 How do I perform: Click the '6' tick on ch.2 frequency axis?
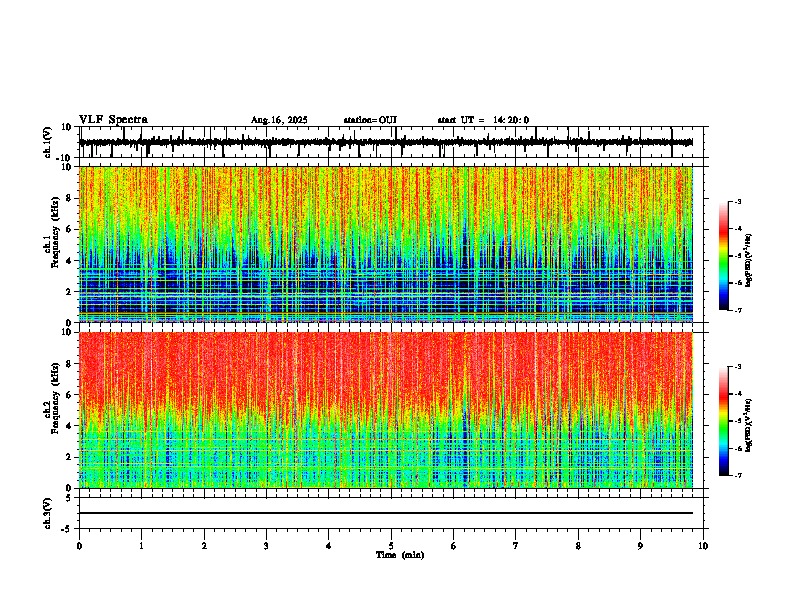pos(69,395)
